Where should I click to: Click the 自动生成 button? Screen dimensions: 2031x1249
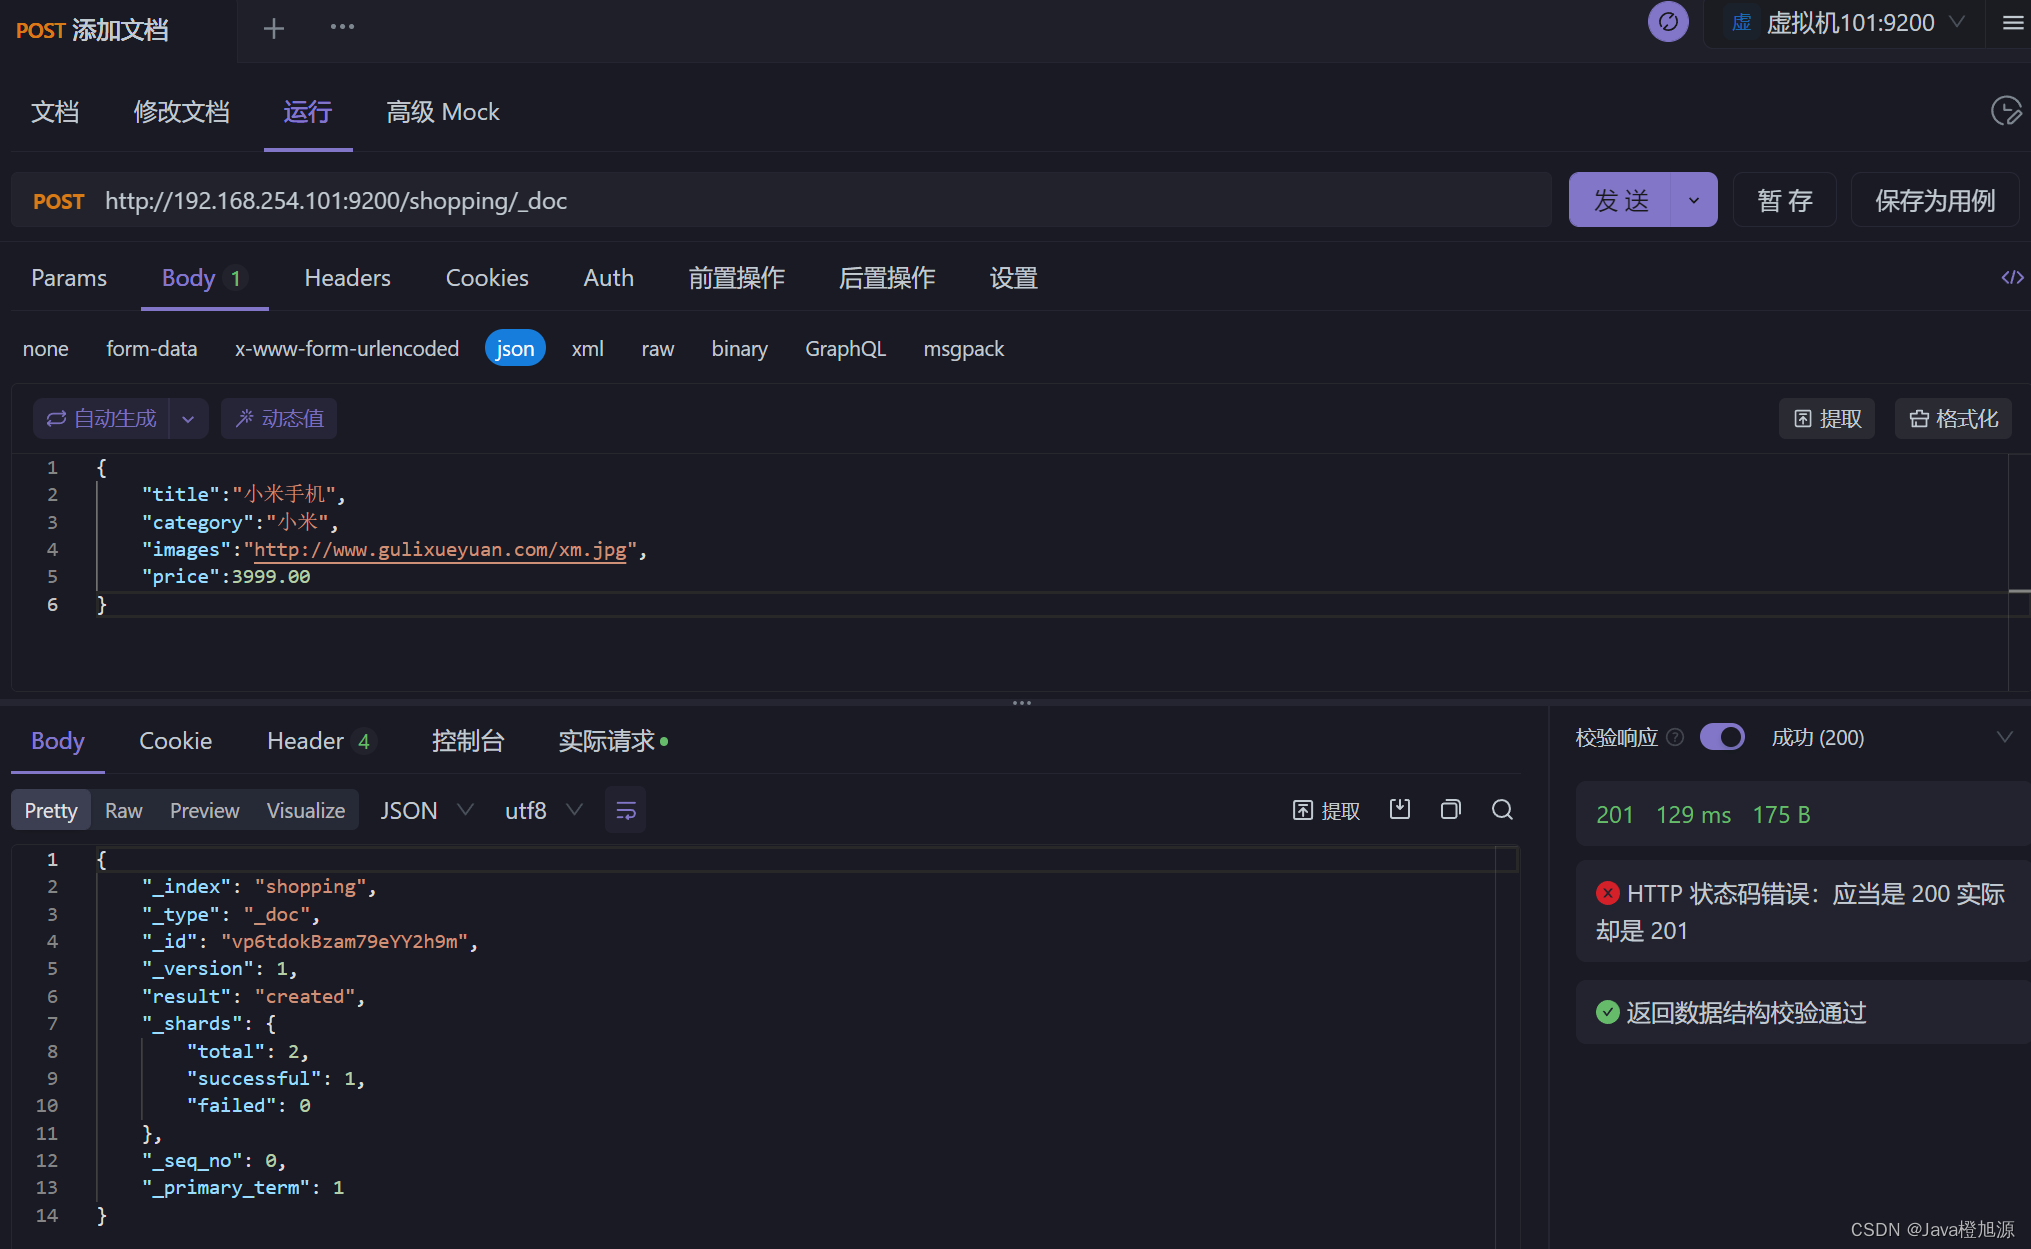pyautogui.click(x=101, y=419)
